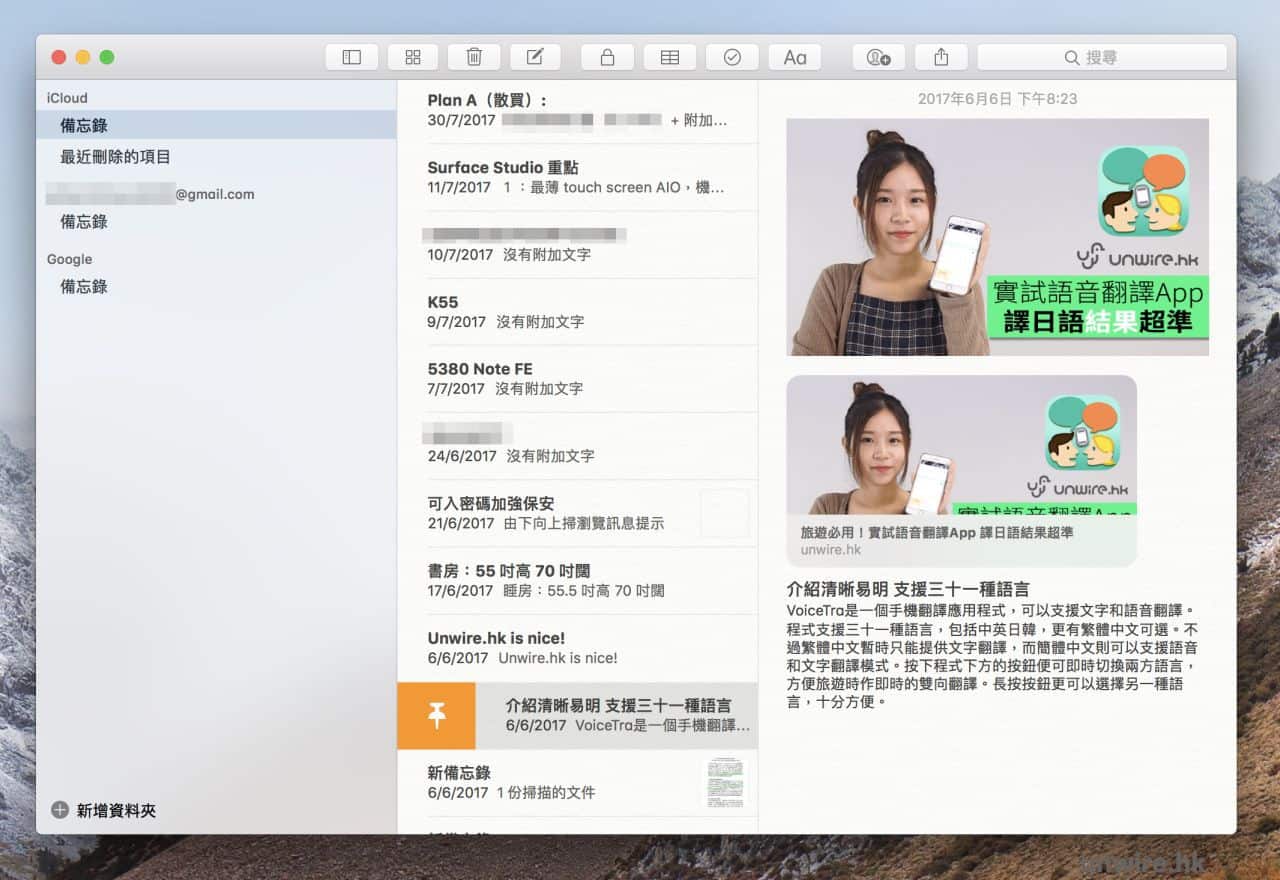1280x880 pixels.
Task: Select Google 備忘錄 folder
Action: click(x=84, y=287)
